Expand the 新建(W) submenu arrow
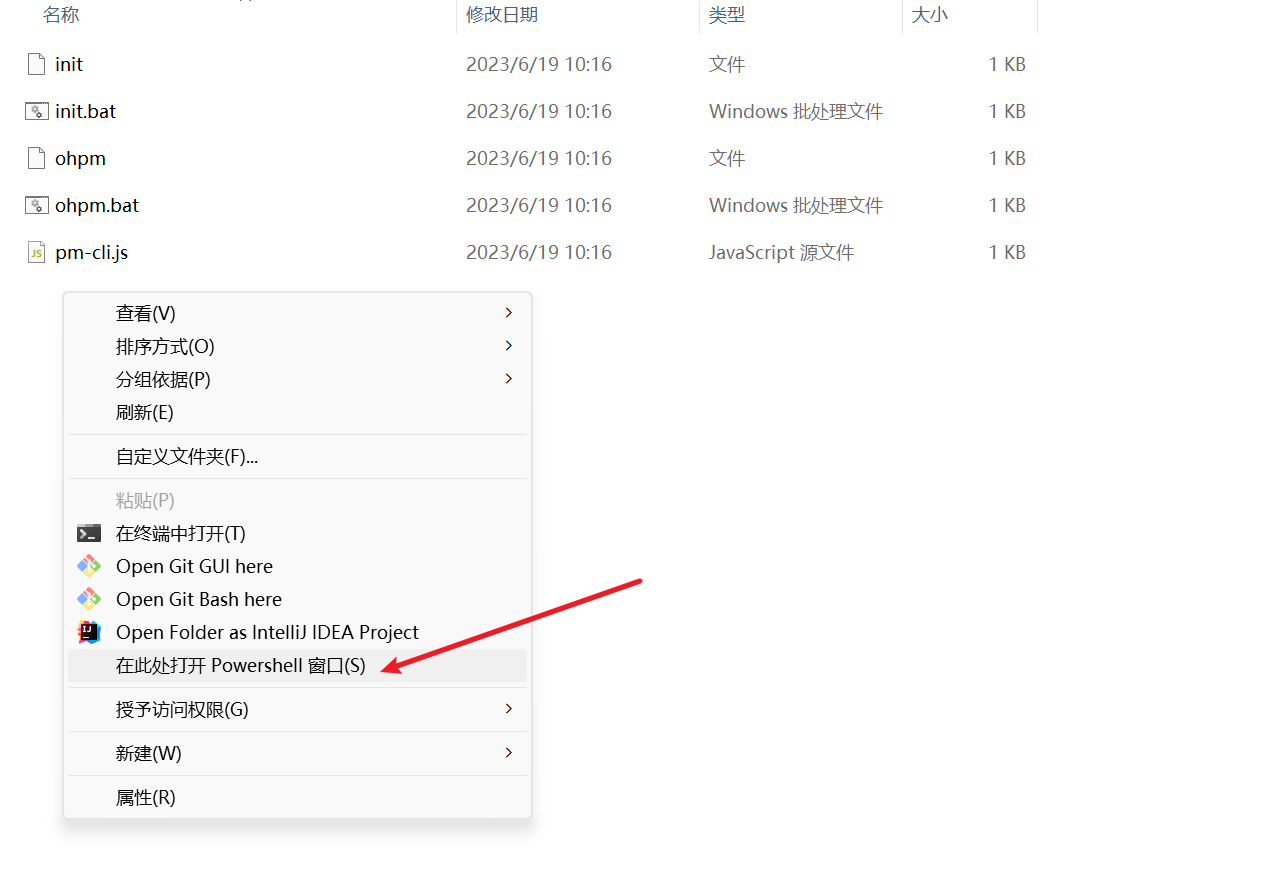1269x877 pixels. 508,753
